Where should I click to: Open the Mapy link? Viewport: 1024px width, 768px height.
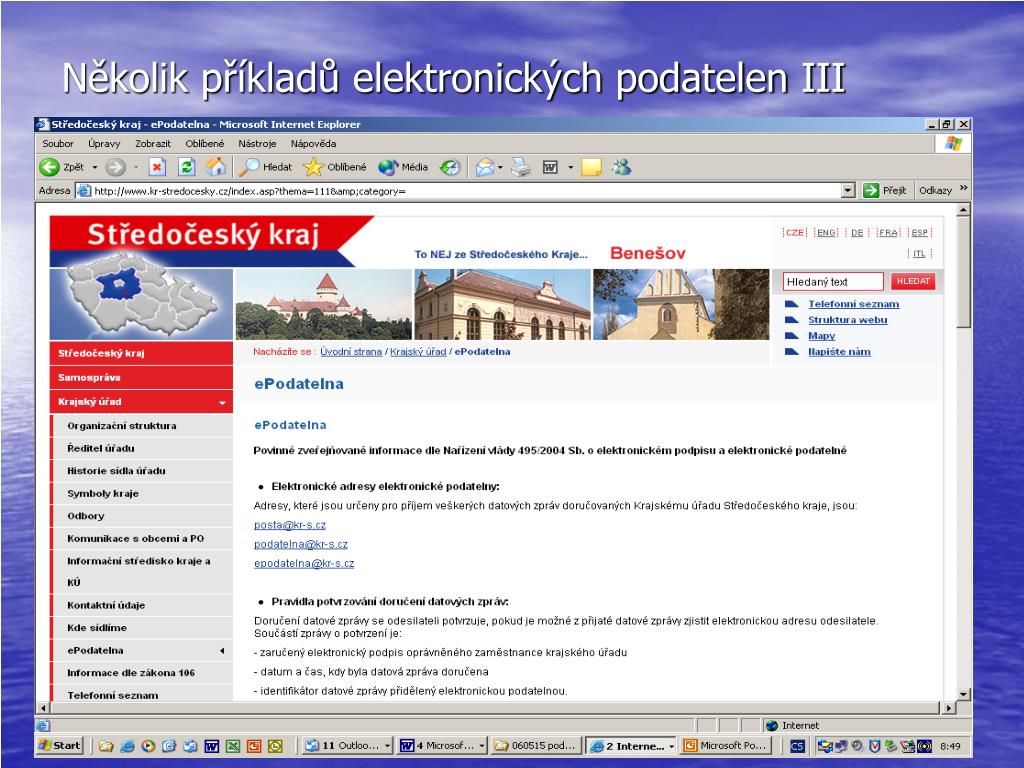pos(822,336)
